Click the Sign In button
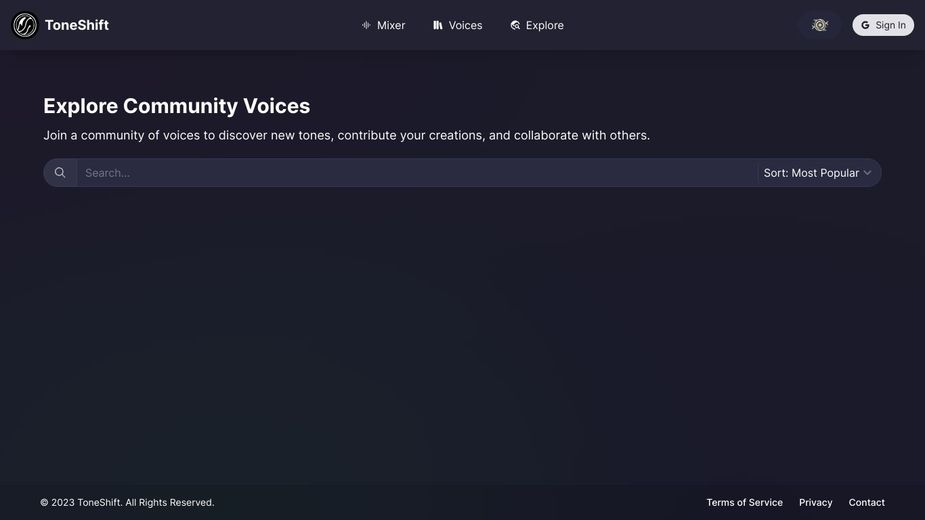The height and width of the screenshot is (520, 925). point(883,25)
